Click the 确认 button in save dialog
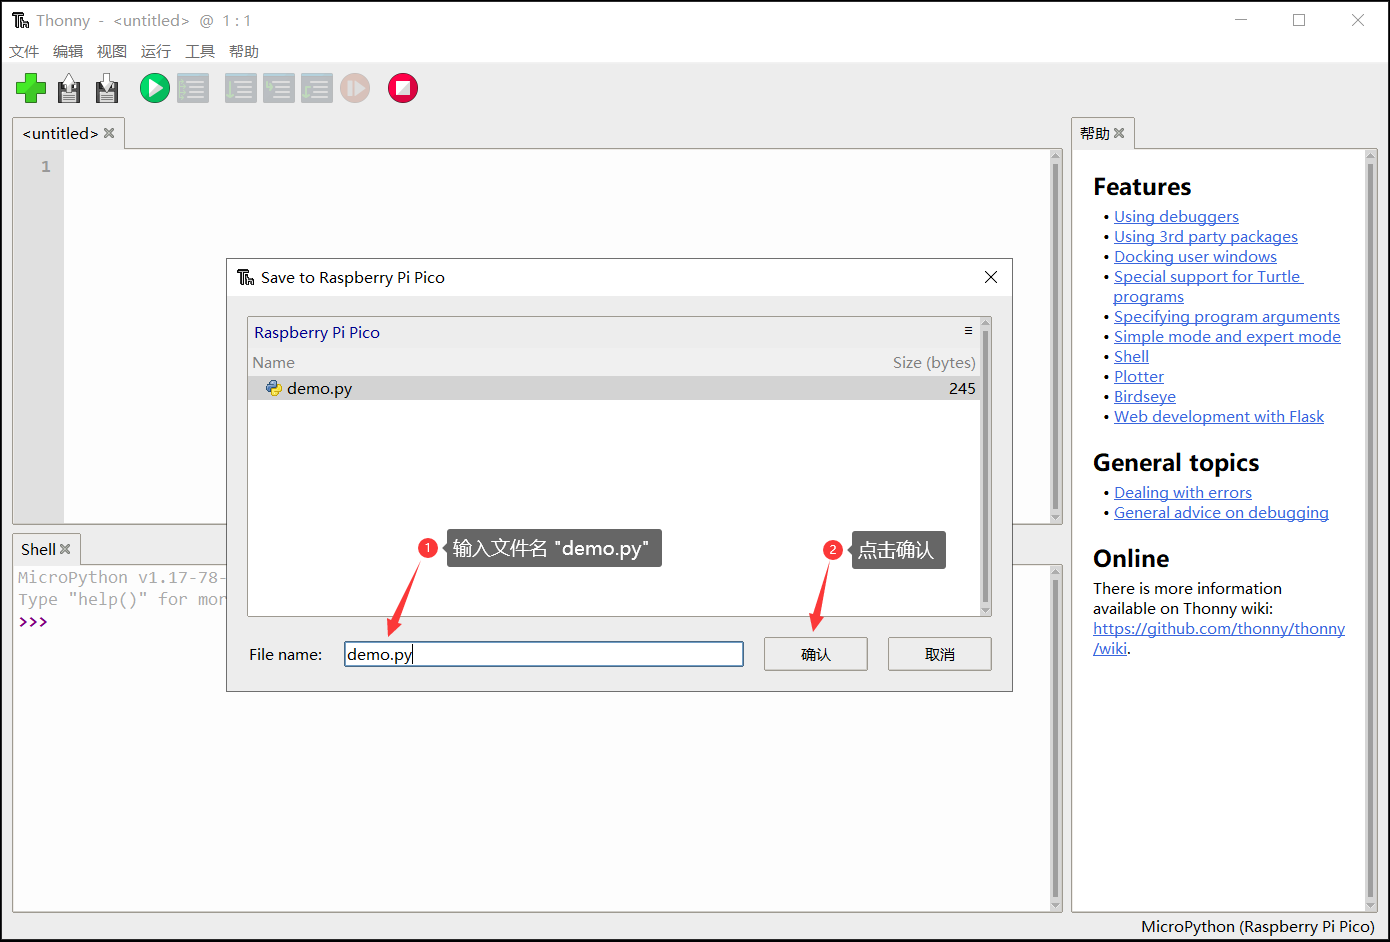This screenshot has width=1390, height=942. click(816, 654)
